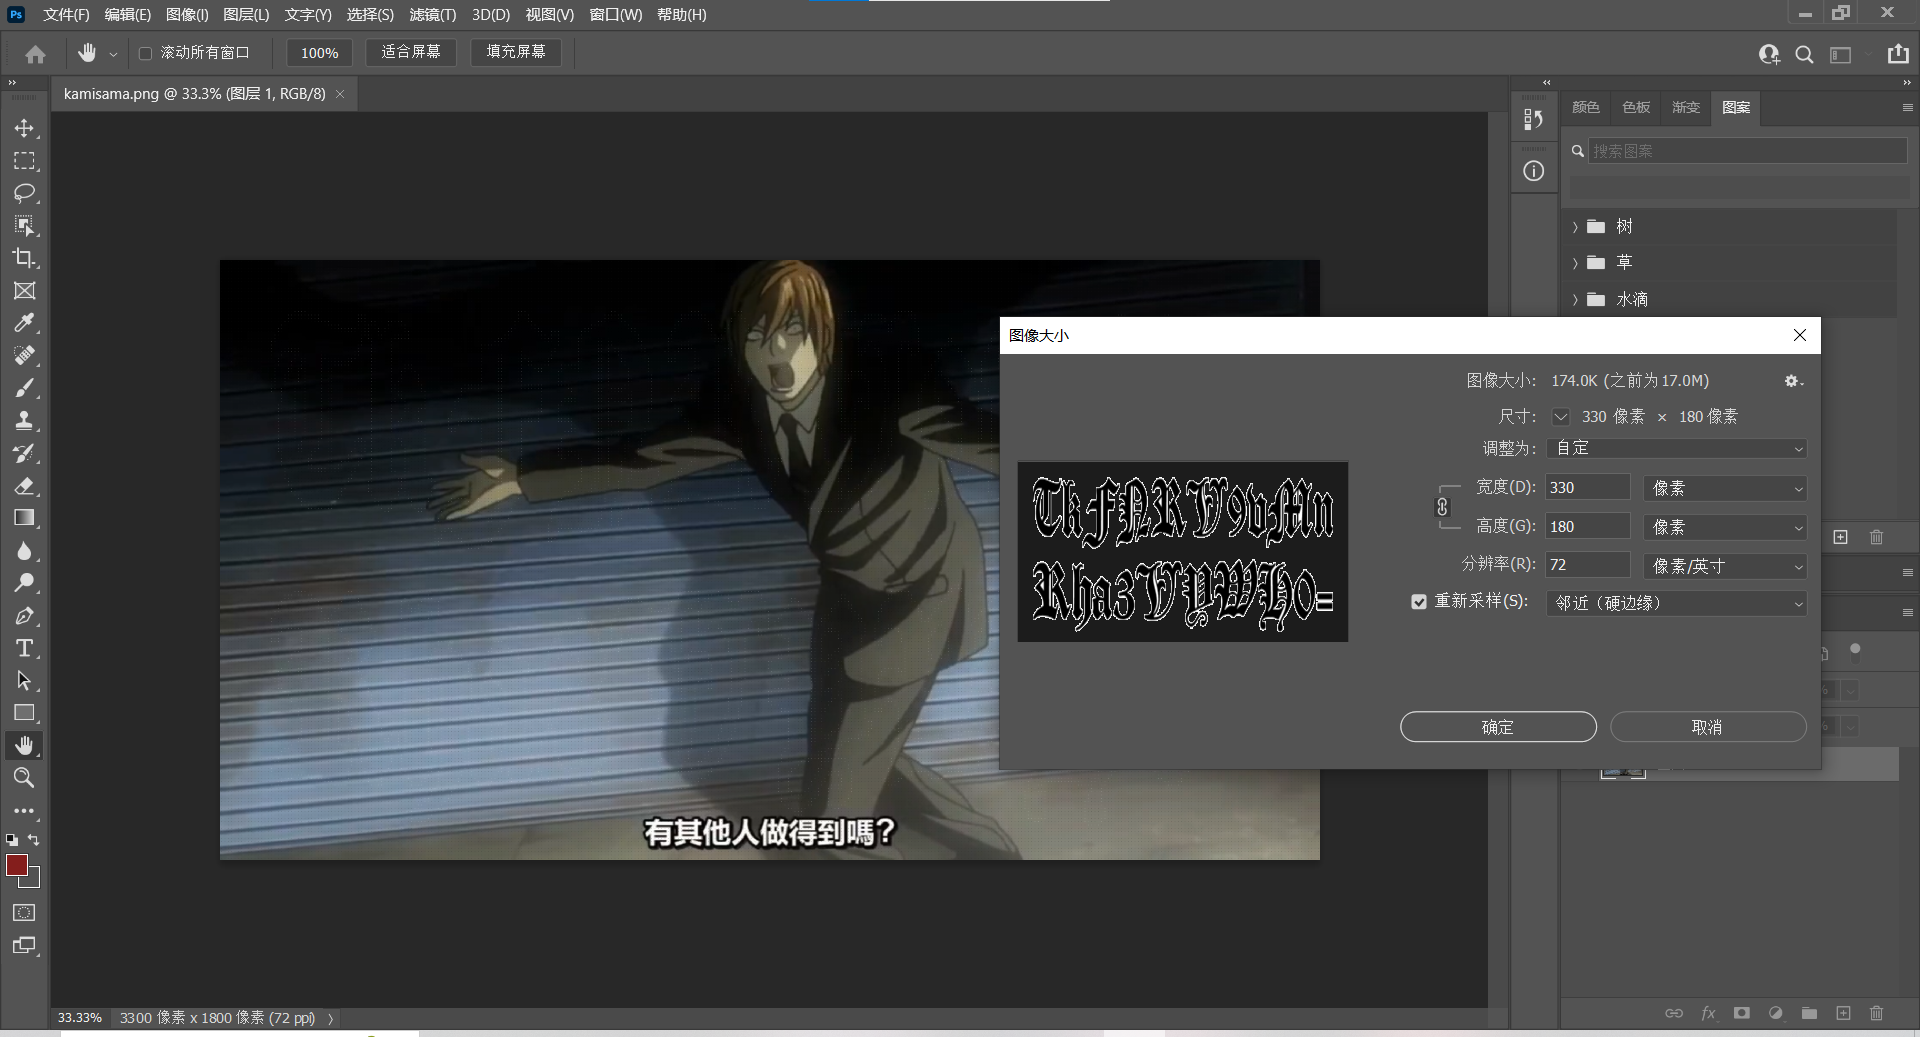
Task: Select the Rectangular Marquee tool
Action: (x=24, y=161)
